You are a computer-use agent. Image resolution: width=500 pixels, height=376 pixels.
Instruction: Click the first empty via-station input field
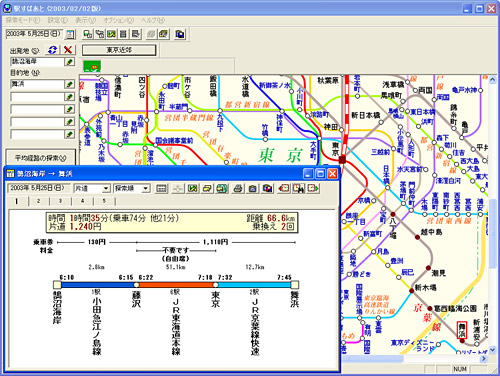coord(37,97)
